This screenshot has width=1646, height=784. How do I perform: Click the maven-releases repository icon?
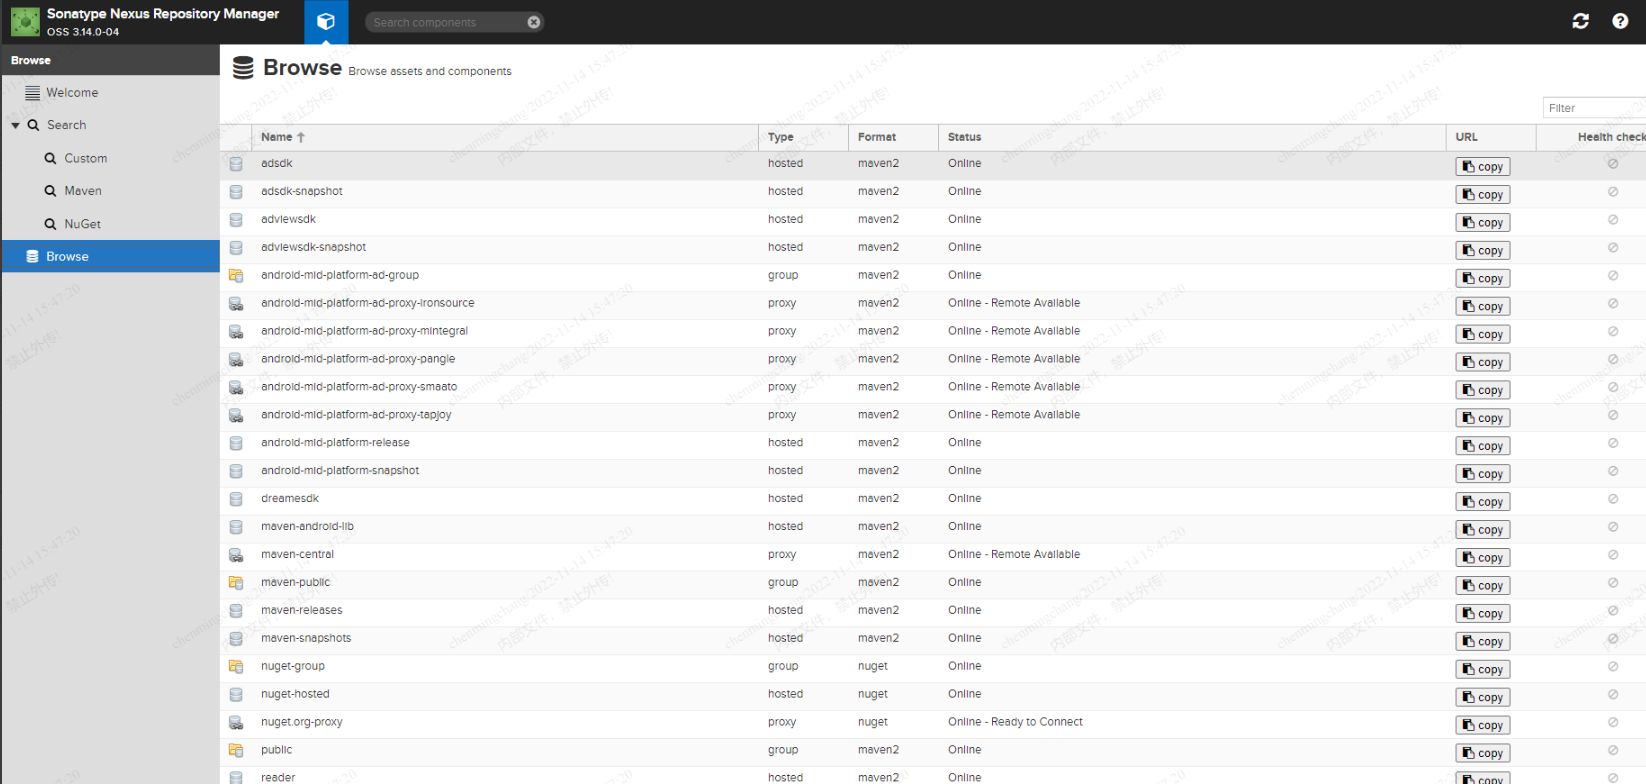click(x=236, y=611)
